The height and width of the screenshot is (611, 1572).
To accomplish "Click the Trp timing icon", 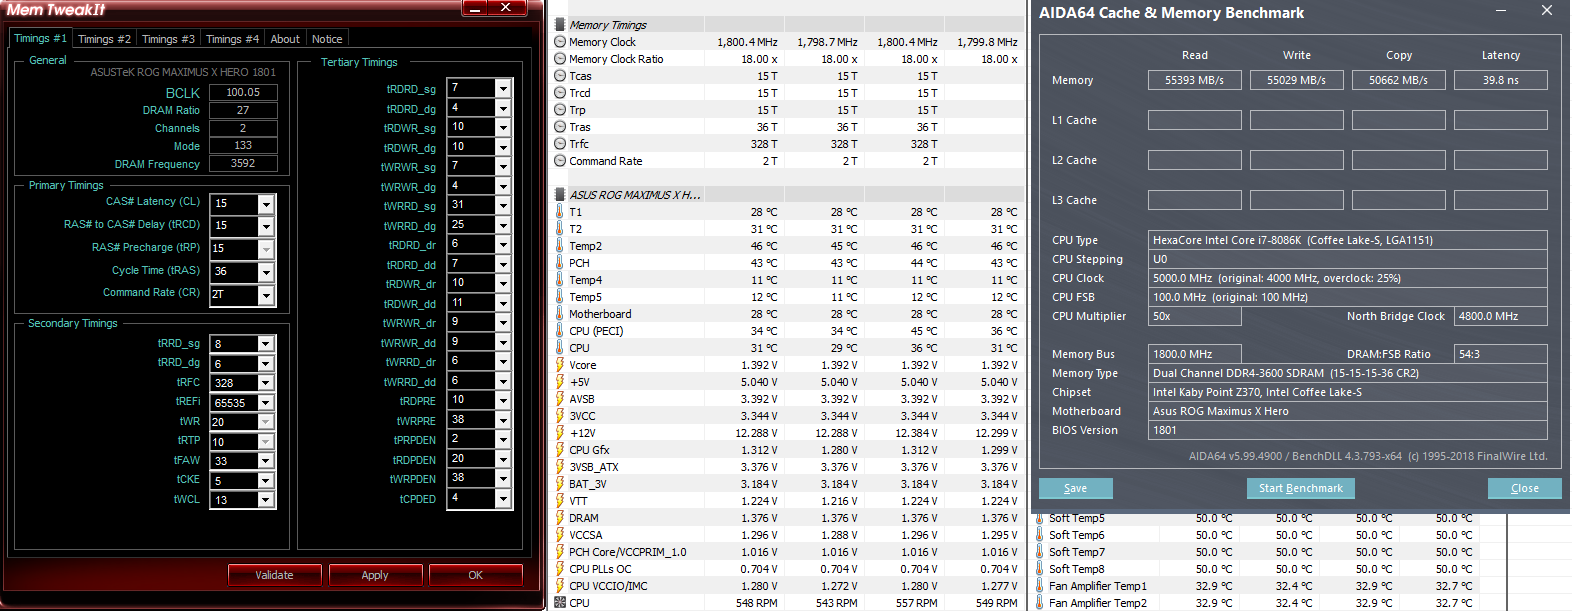I will [560, 110].
